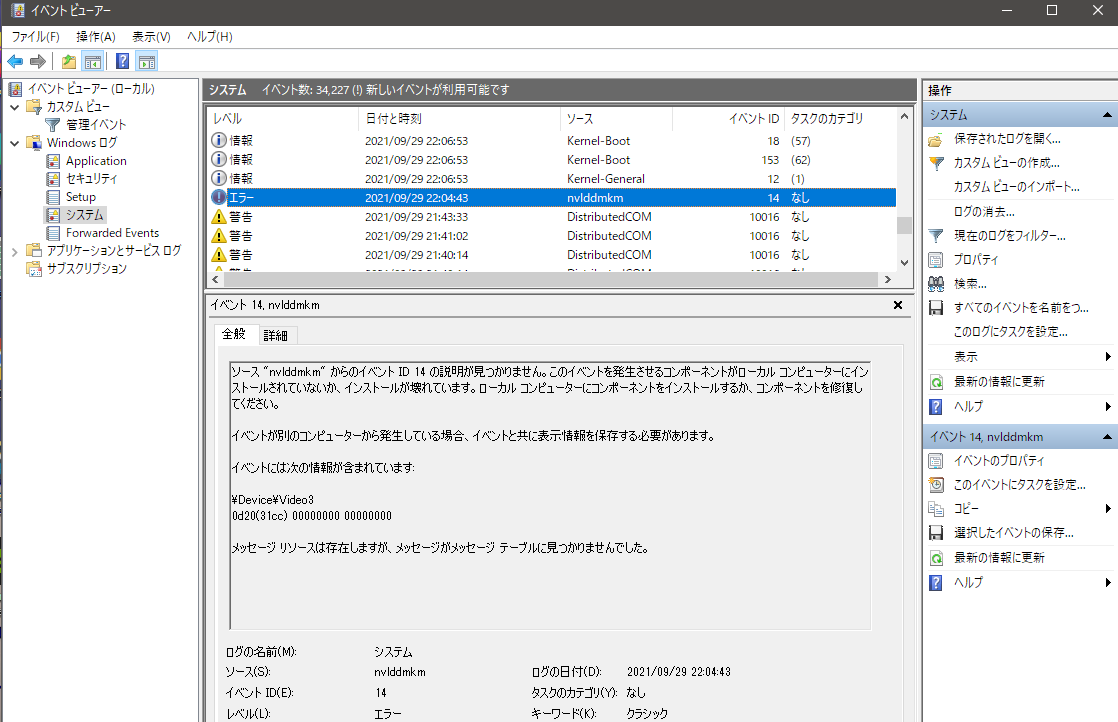This screenshot has width=1118, height=722.
Task: Click the Back arrow toolbar icon
Action: click(15, 62)
